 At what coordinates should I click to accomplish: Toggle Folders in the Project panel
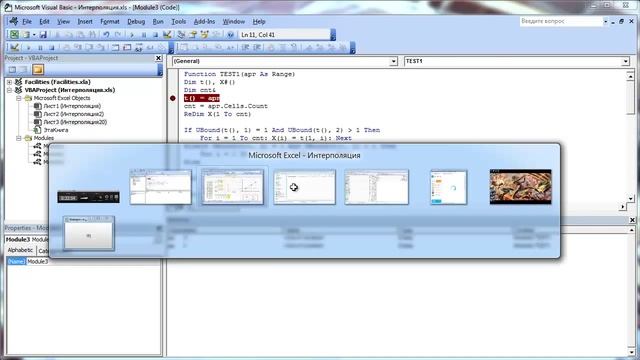[x=38, y=70]
